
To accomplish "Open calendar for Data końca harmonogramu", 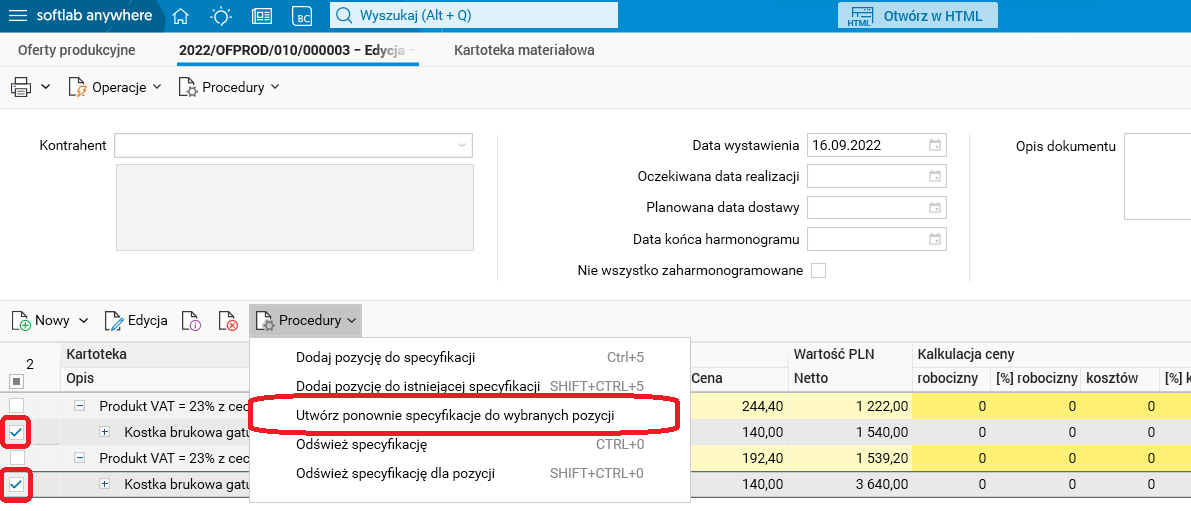I will point(935,239).
